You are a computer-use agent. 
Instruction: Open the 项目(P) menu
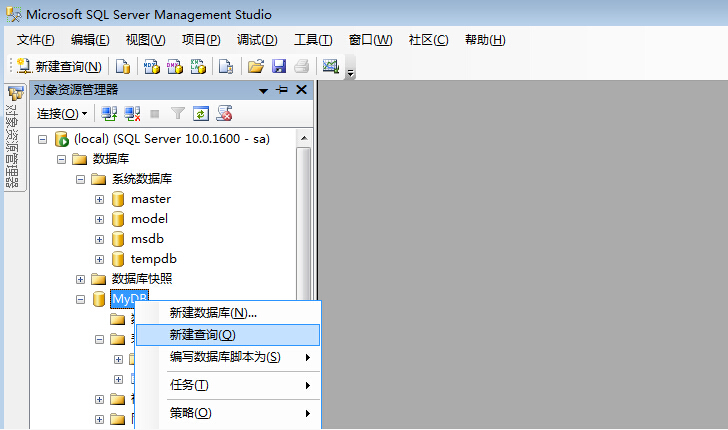click(x=201, y=40)
